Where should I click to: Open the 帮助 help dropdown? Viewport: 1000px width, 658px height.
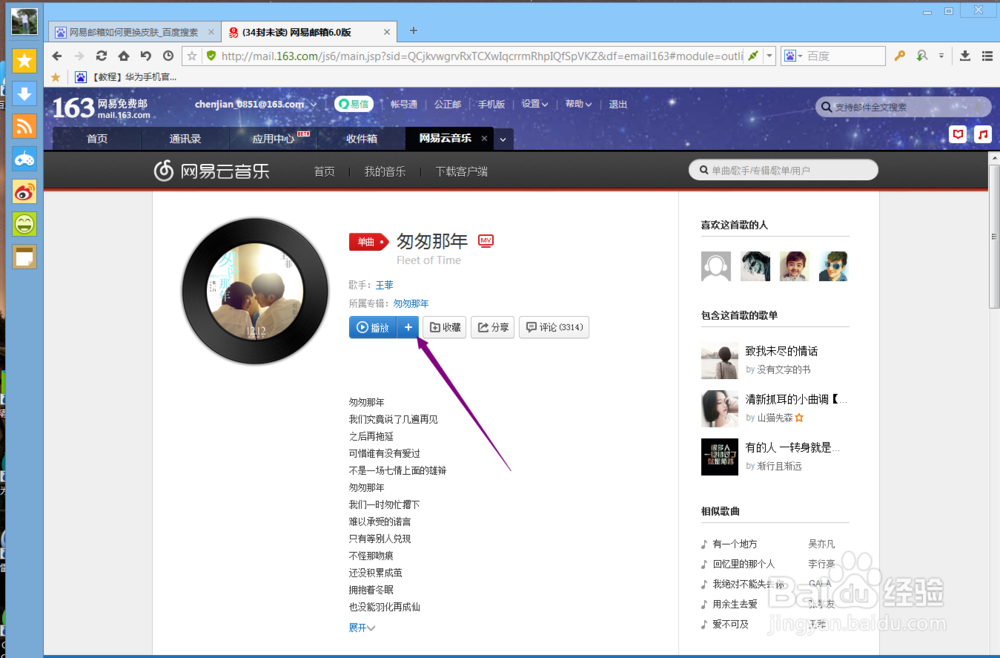pyautogui.click(x=578, y=104)
